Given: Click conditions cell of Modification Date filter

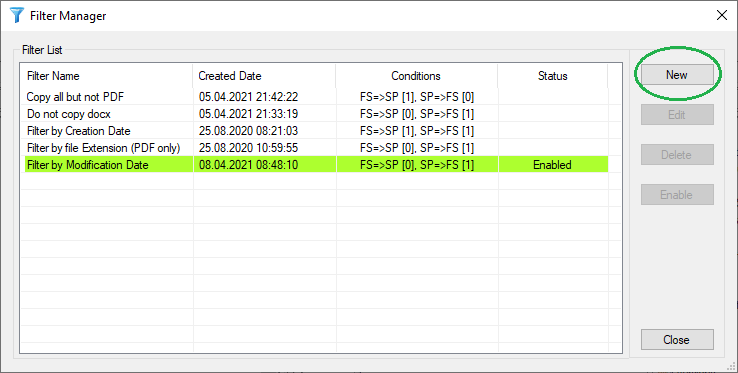Looking at the screenshot, I should [x=417, y=165].
